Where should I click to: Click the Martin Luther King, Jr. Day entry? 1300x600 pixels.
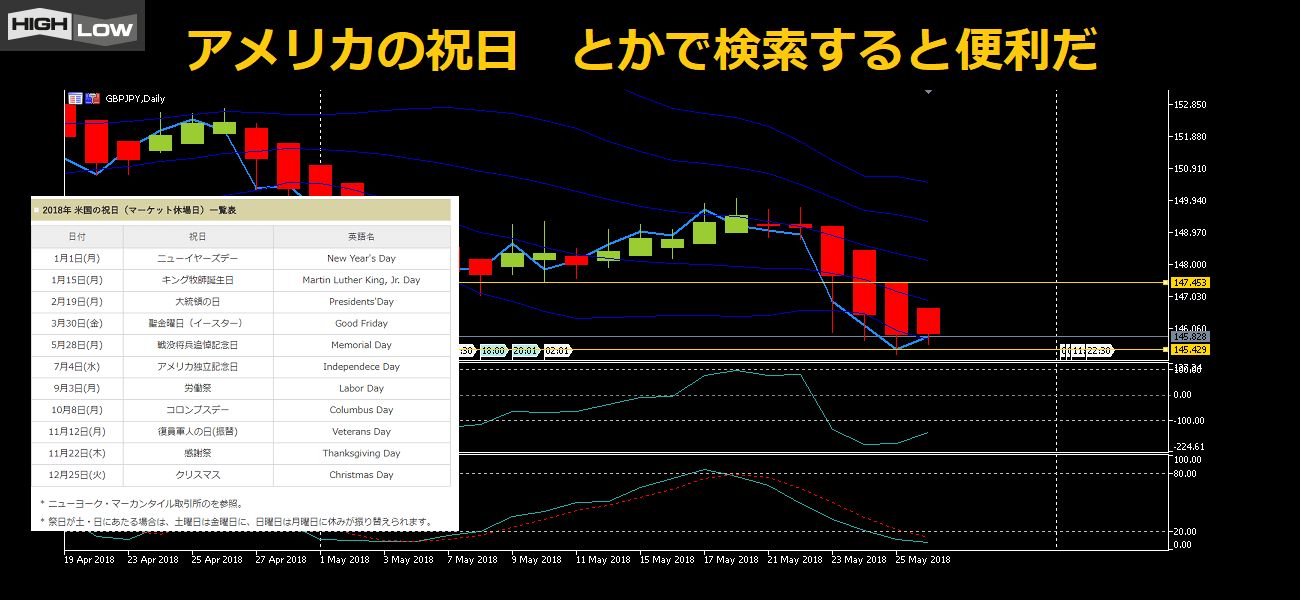[361, 280]
